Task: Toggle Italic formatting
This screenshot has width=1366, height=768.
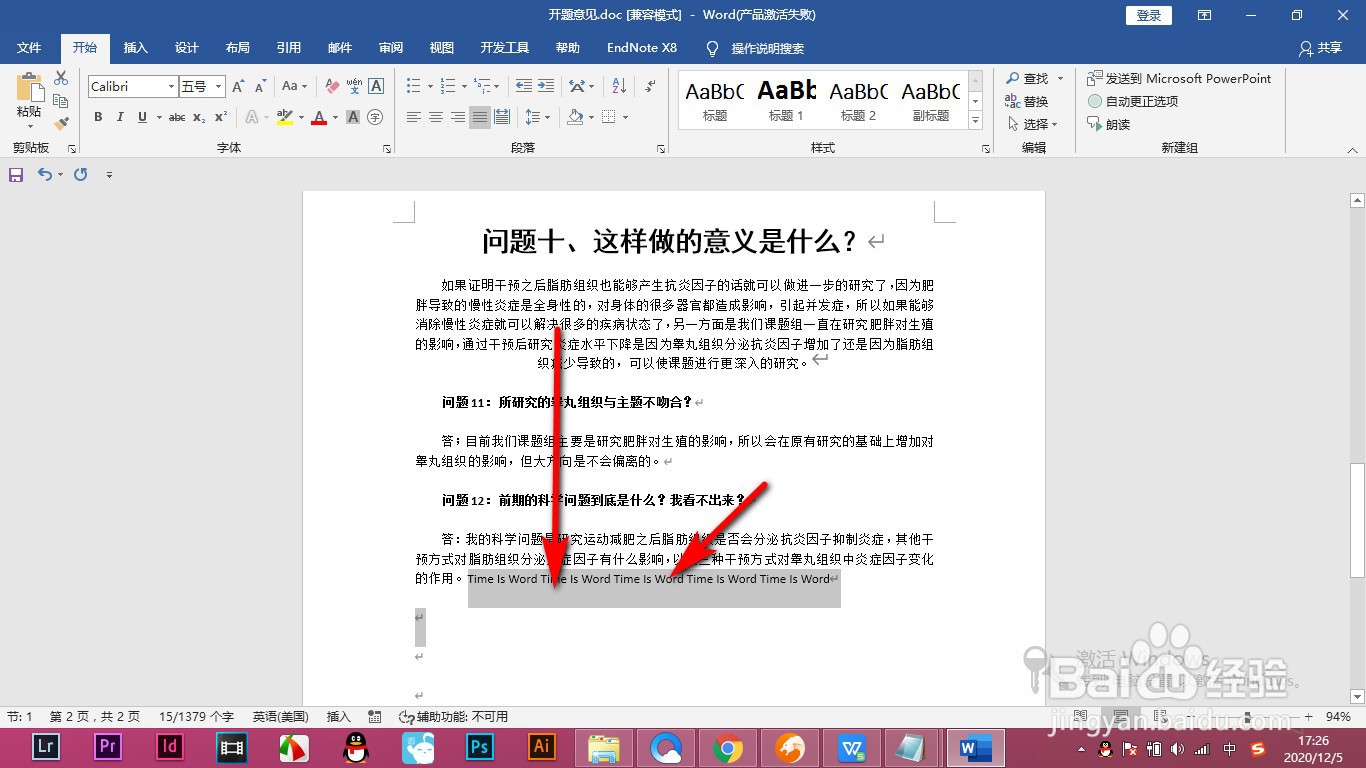Action: [120, 117]
